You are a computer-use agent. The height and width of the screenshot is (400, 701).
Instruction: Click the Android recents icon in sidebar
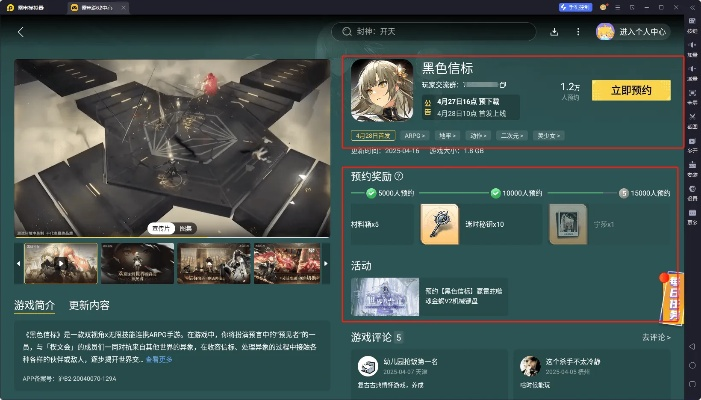click(x=692, y=384)
